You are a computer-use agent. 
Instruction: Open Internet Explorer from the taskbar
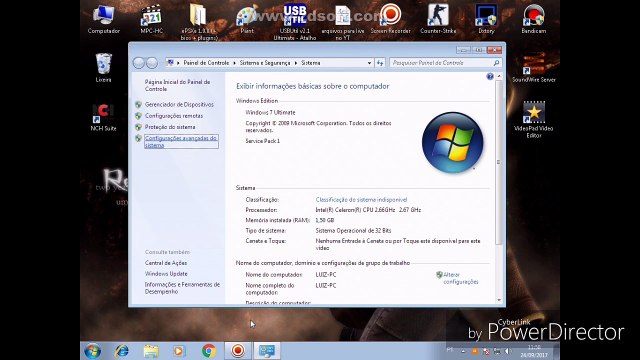(122, 351)
